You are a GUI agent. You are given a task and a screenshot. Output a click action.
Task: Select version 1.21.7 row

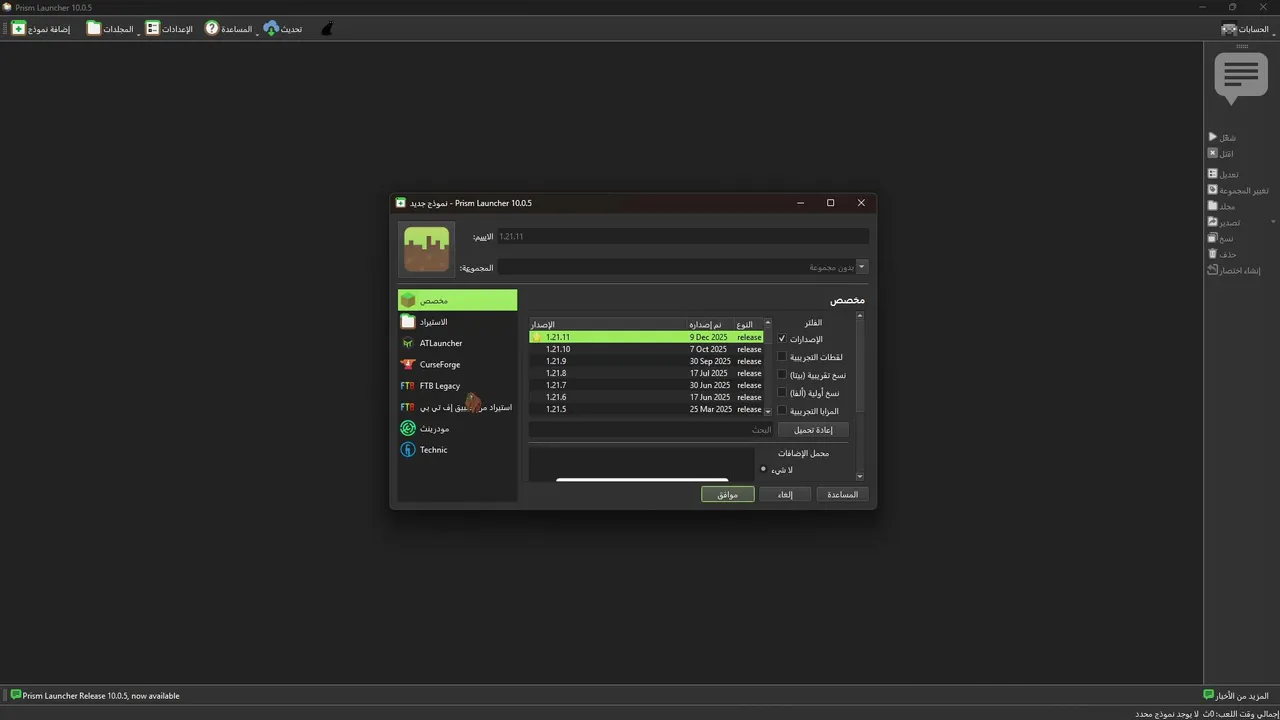(646, 385)
